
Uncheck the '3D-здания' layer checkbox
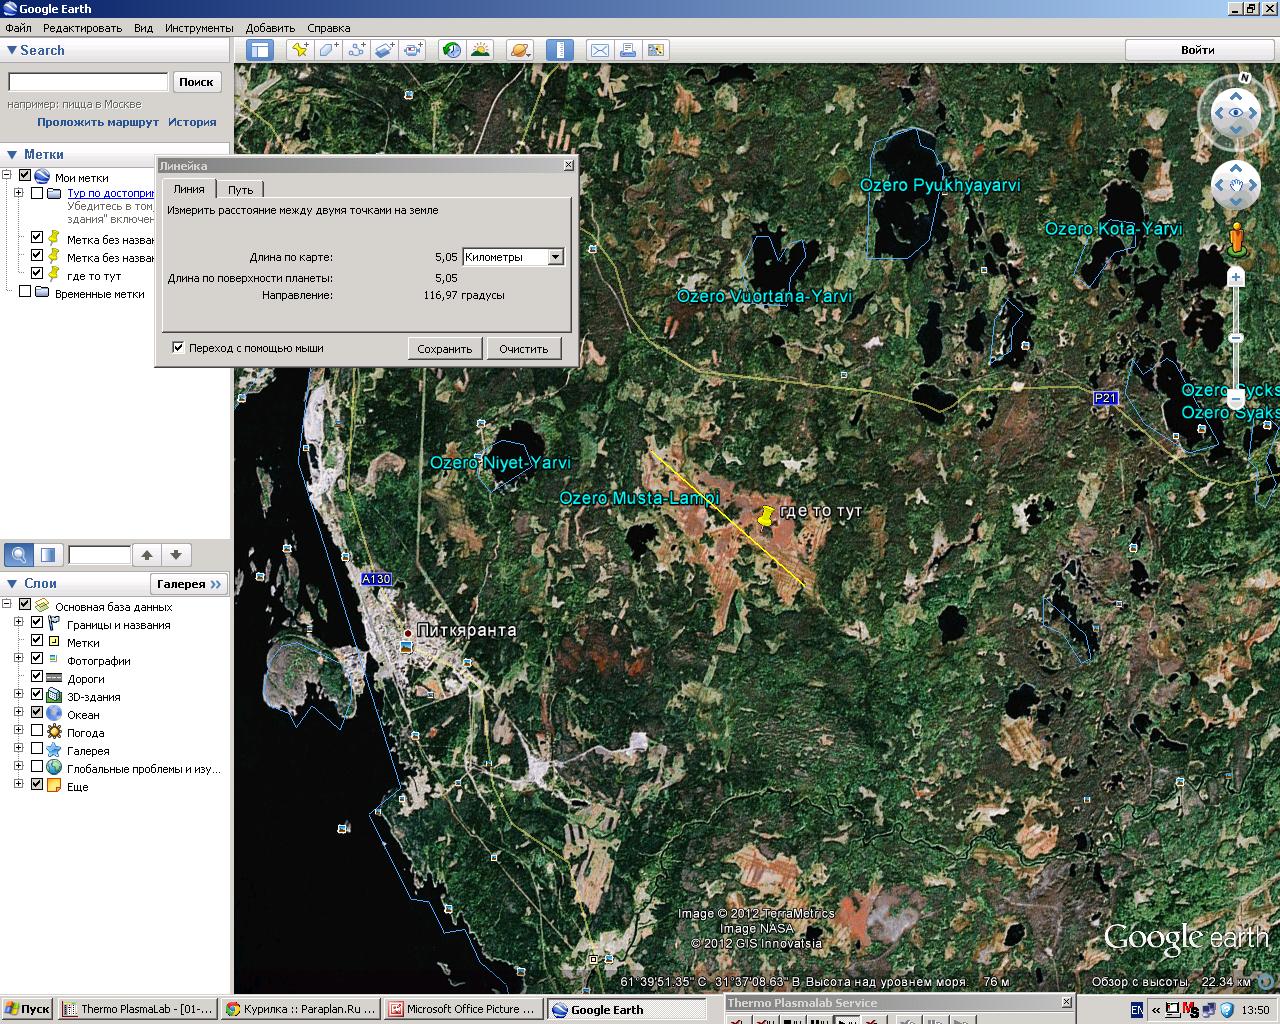[37, 696]
